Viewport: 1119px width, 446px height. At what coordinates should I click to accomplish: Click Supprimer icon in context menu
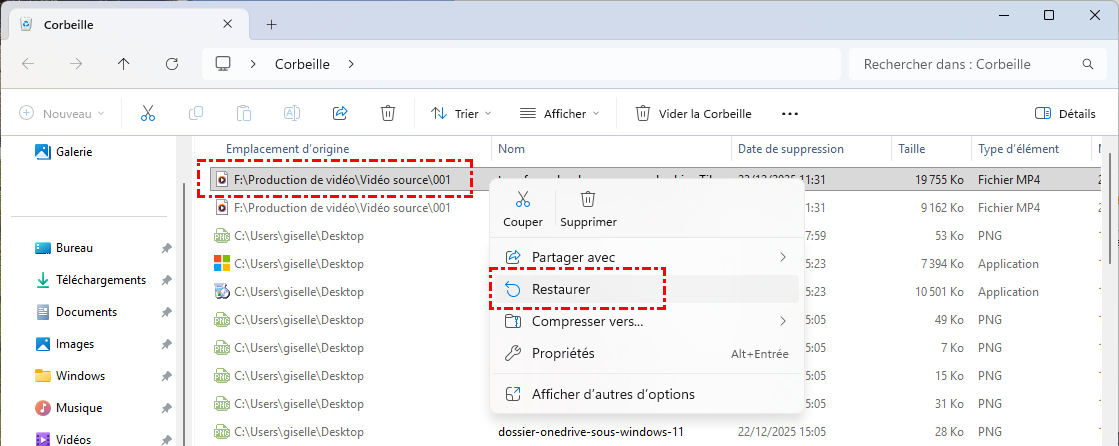[x=588, y=209]
